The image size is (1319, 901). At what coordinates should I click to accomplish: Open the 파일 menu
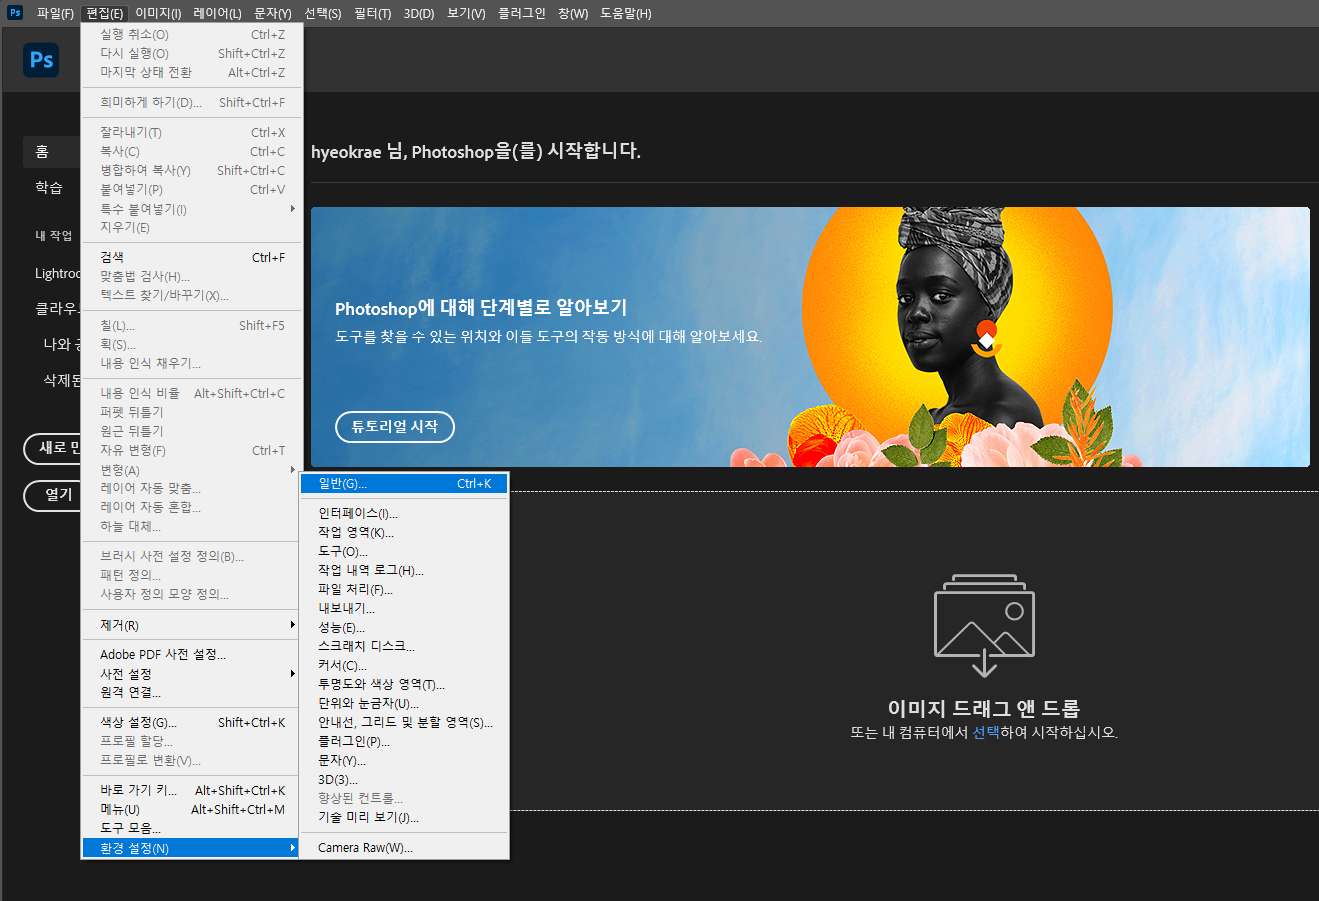(55, 13)
